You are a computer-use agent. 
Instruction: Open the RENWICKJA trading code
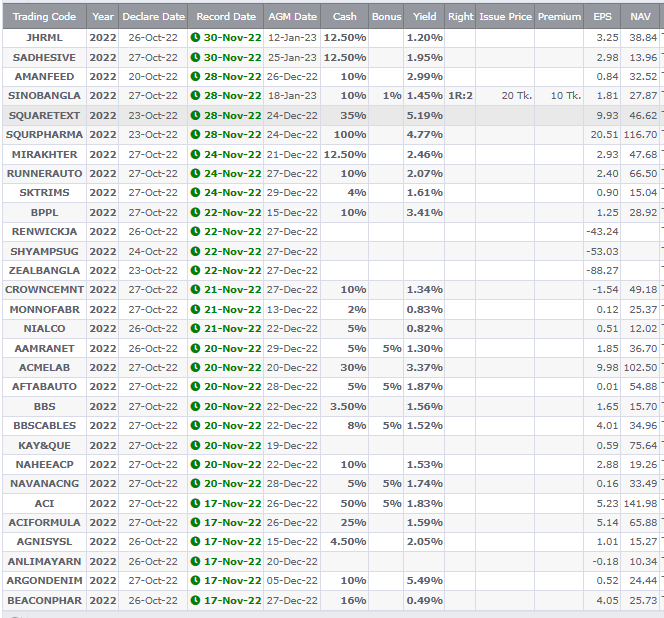pos(44,232)
